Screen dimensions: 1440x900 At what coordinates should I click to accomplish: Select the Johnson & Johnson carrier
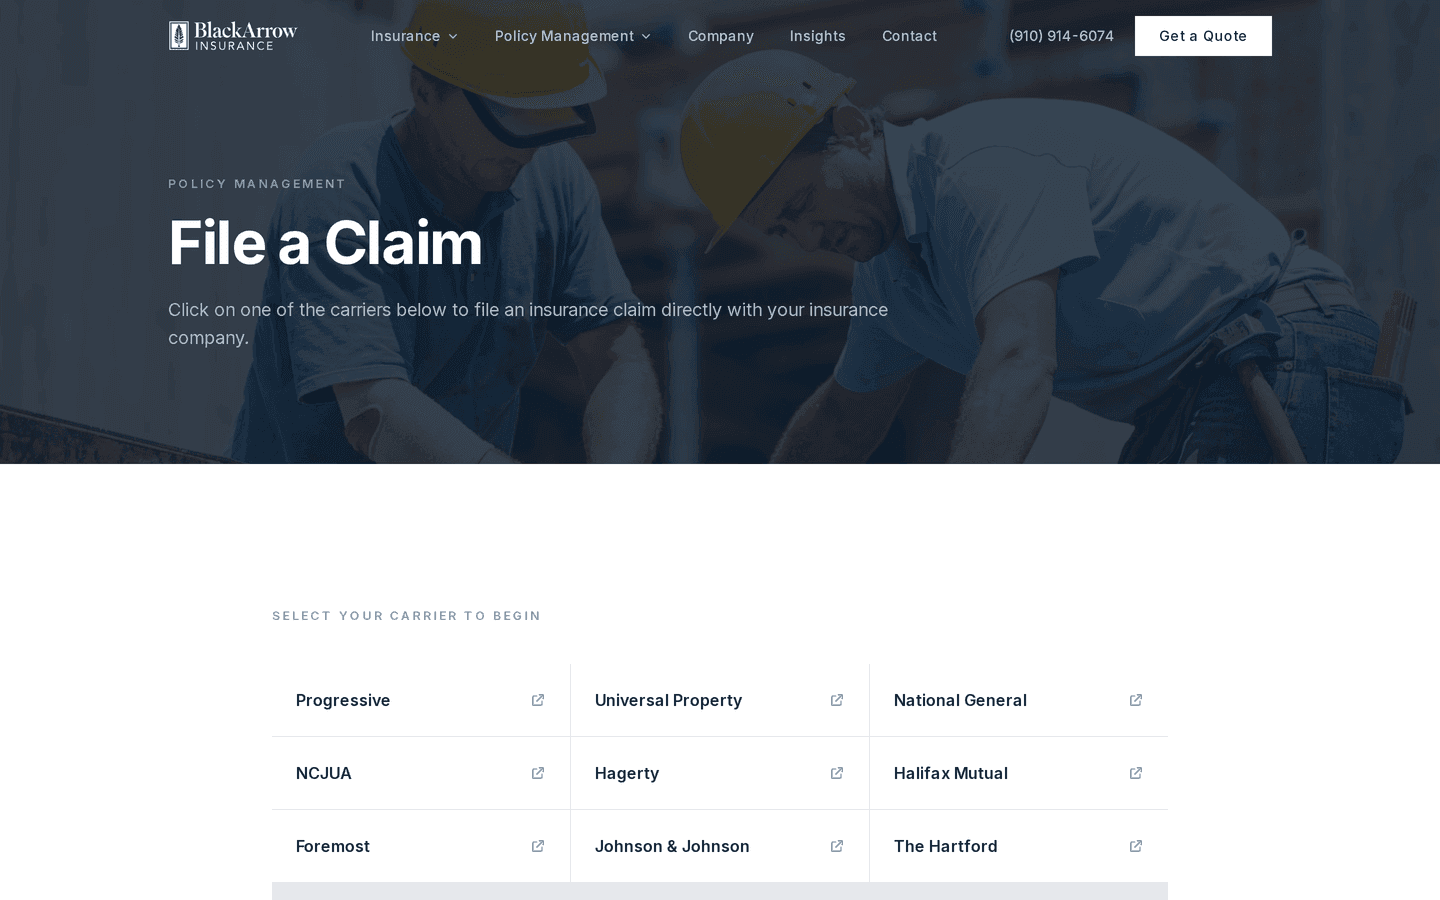point(720,846)
